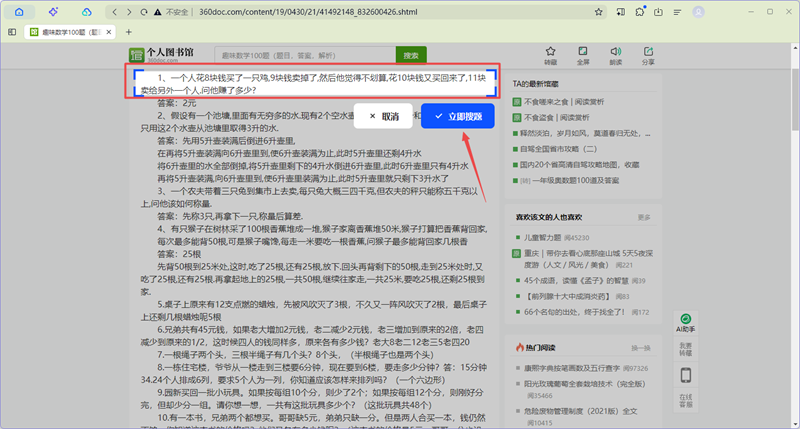Viewport: 800px width, 429px height.
Task: Open the user profile avatar
Action: pos(698,12)
